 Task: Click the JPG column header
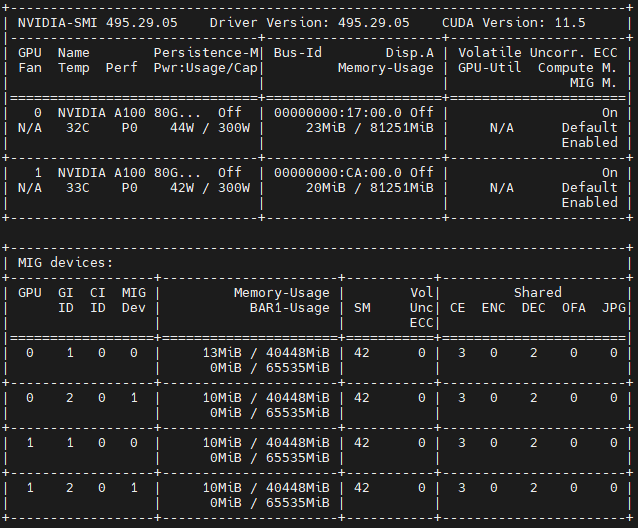614,308
